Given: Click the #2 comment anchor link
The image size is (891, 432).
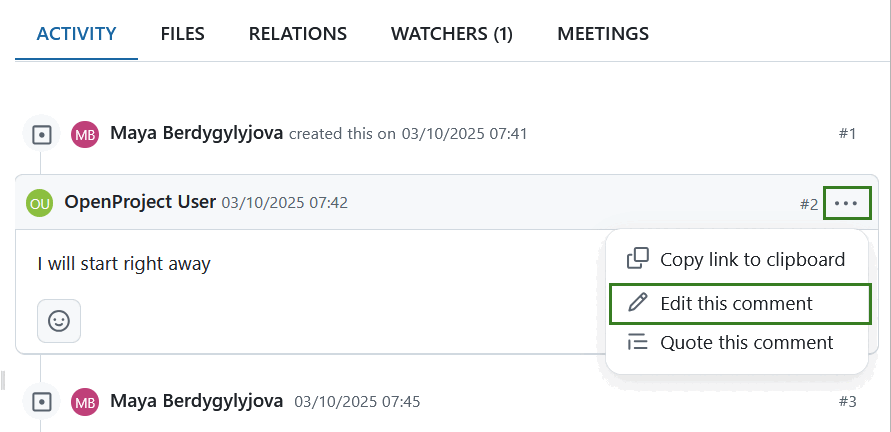Looking at the screenshot, I should 809,204.
